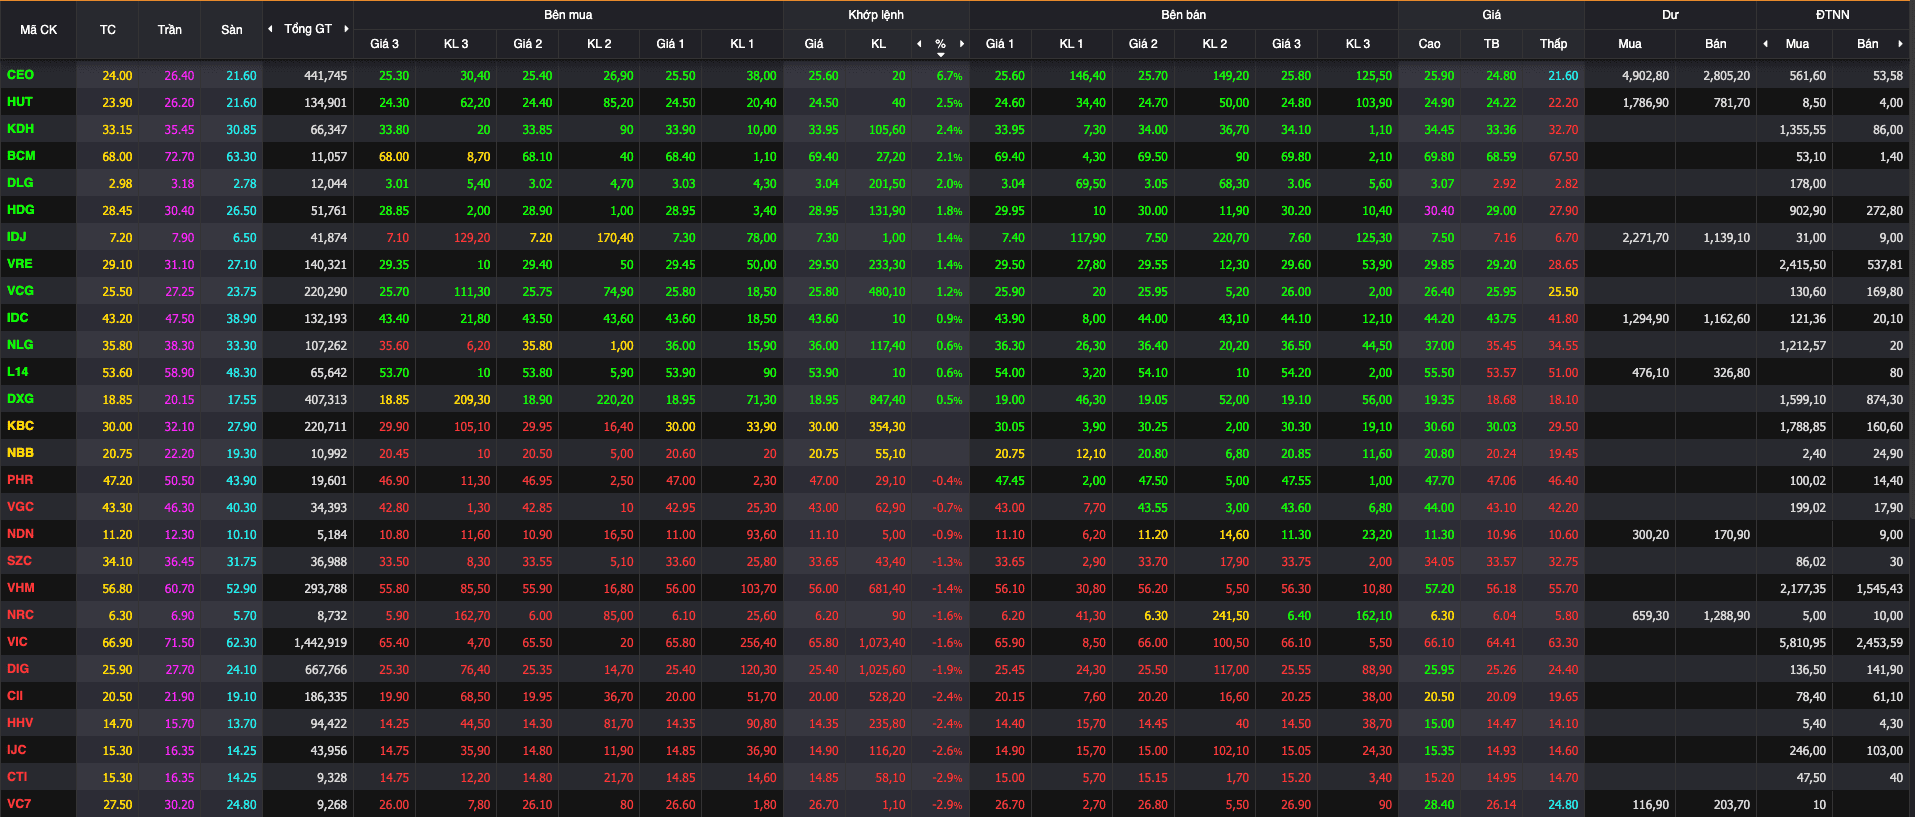Open the NBB stock symbol
The width and height of the screenshot is (1915, 817).
coord(20,453)
